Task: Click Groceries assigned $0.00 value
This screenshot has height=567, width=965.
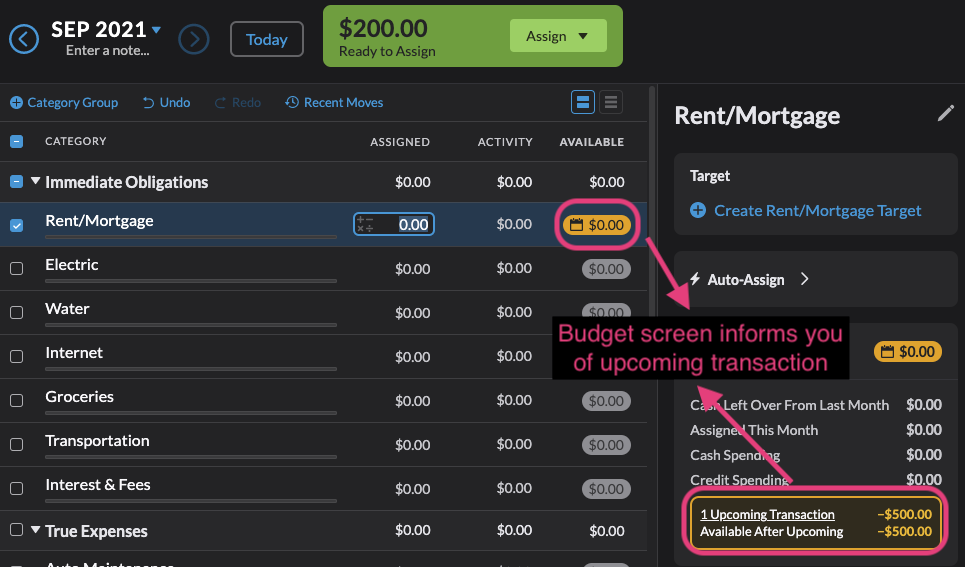Action: point(412,401)
